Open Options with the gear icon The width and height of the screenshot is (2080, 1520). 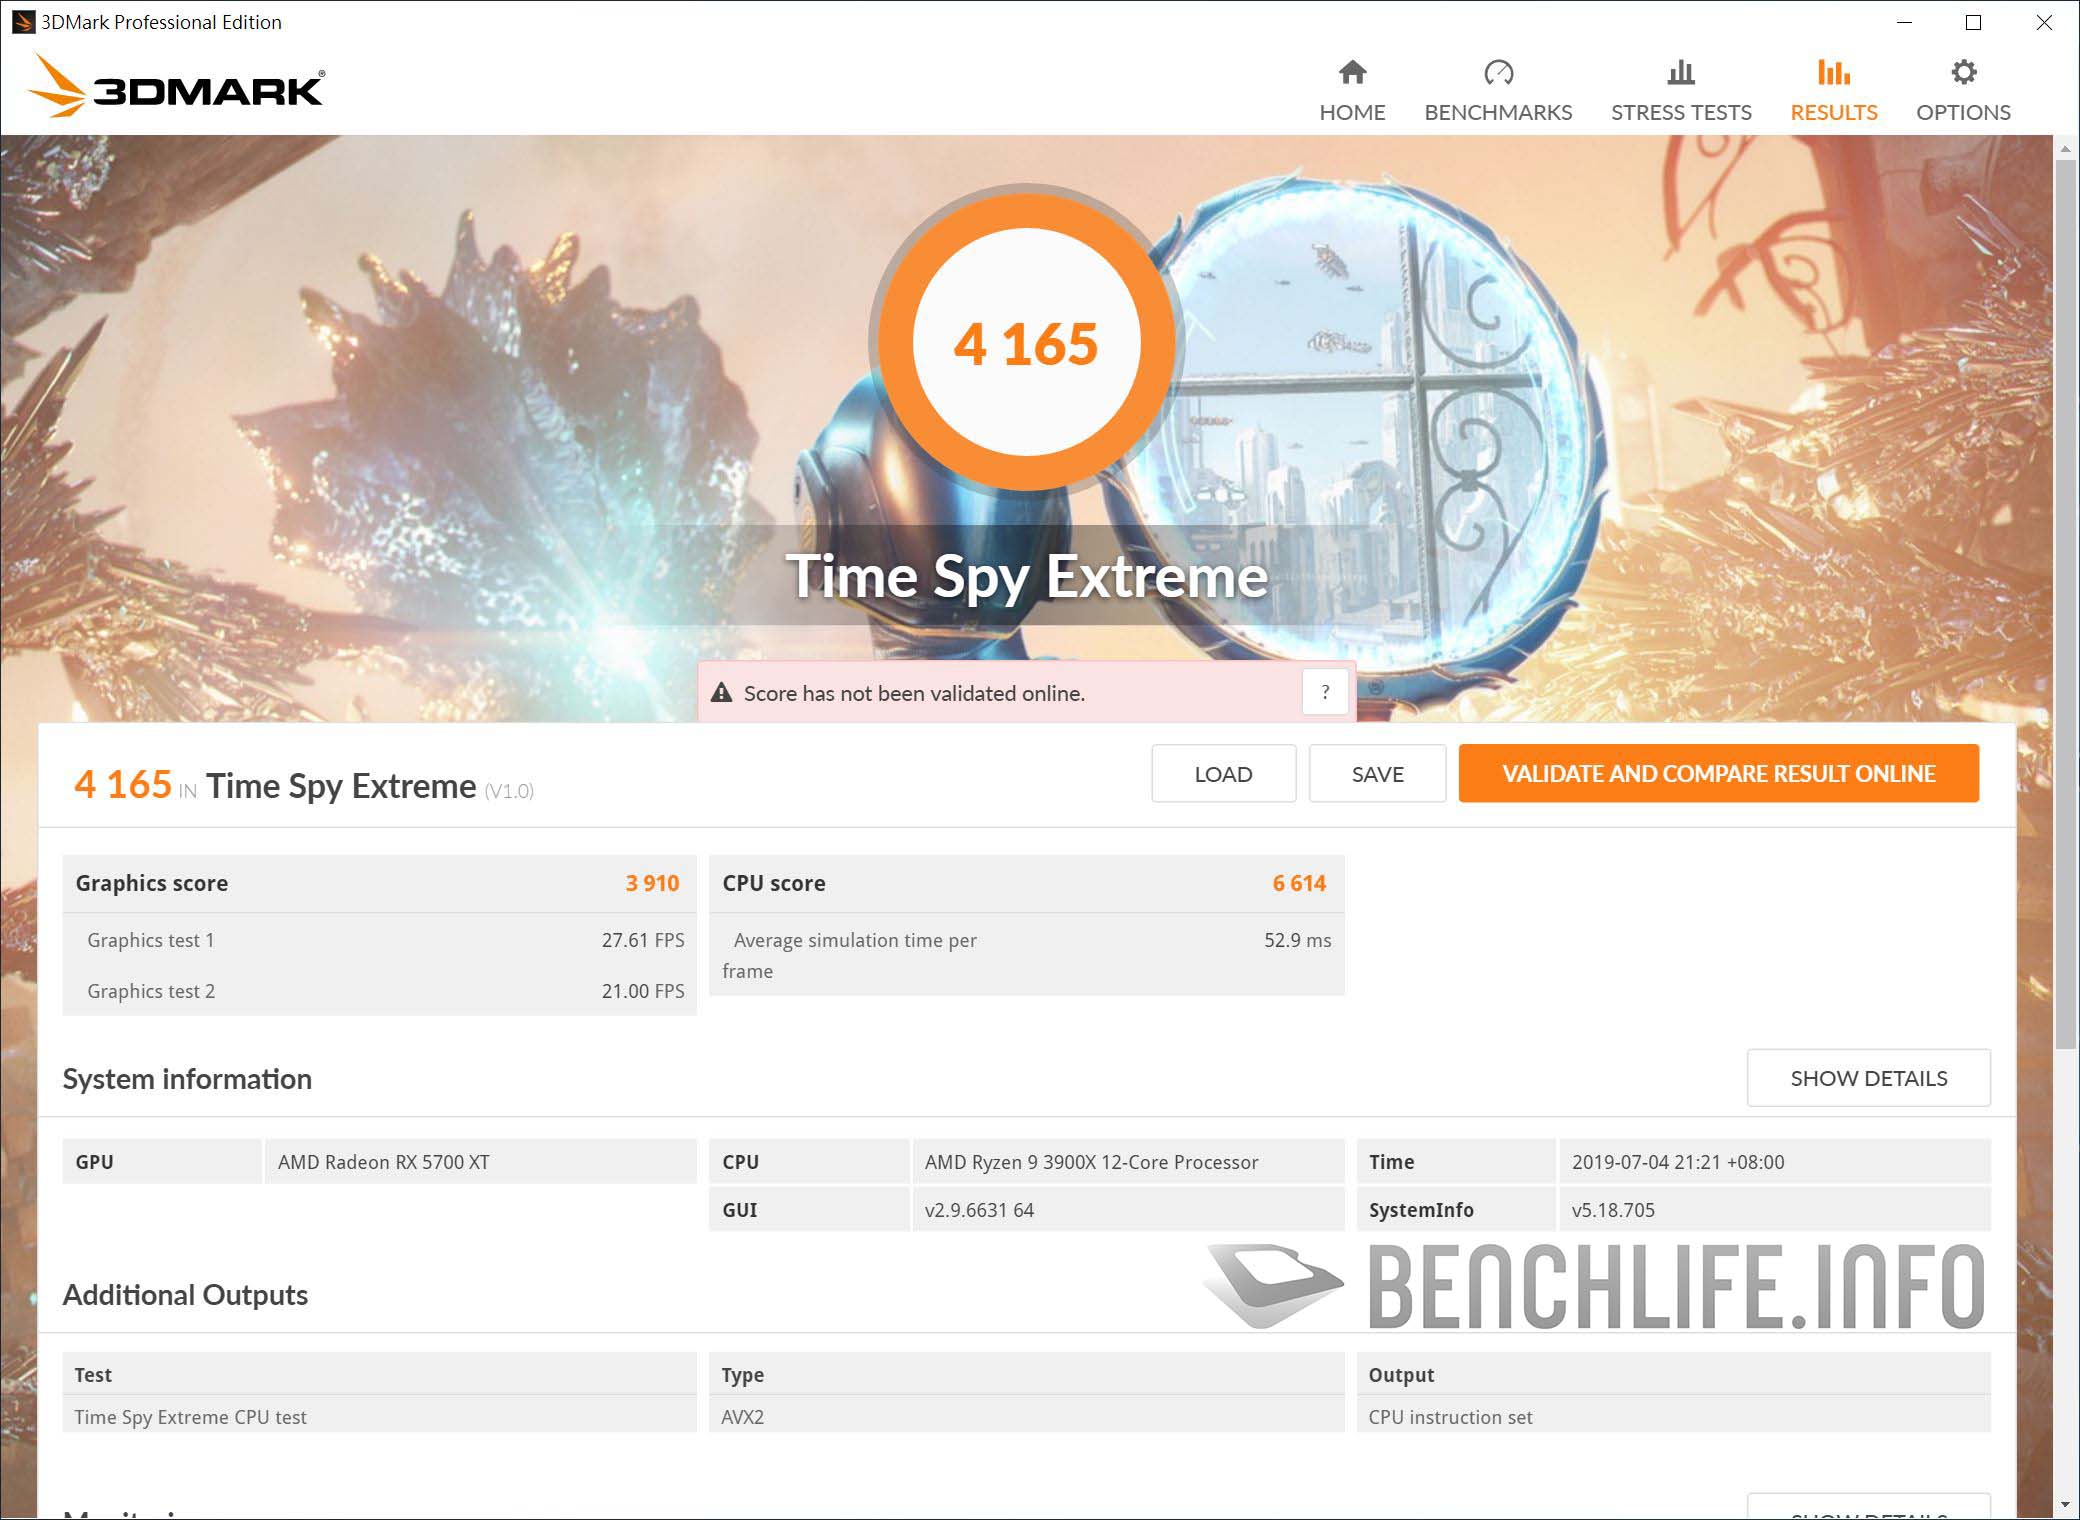(1963, 71)
